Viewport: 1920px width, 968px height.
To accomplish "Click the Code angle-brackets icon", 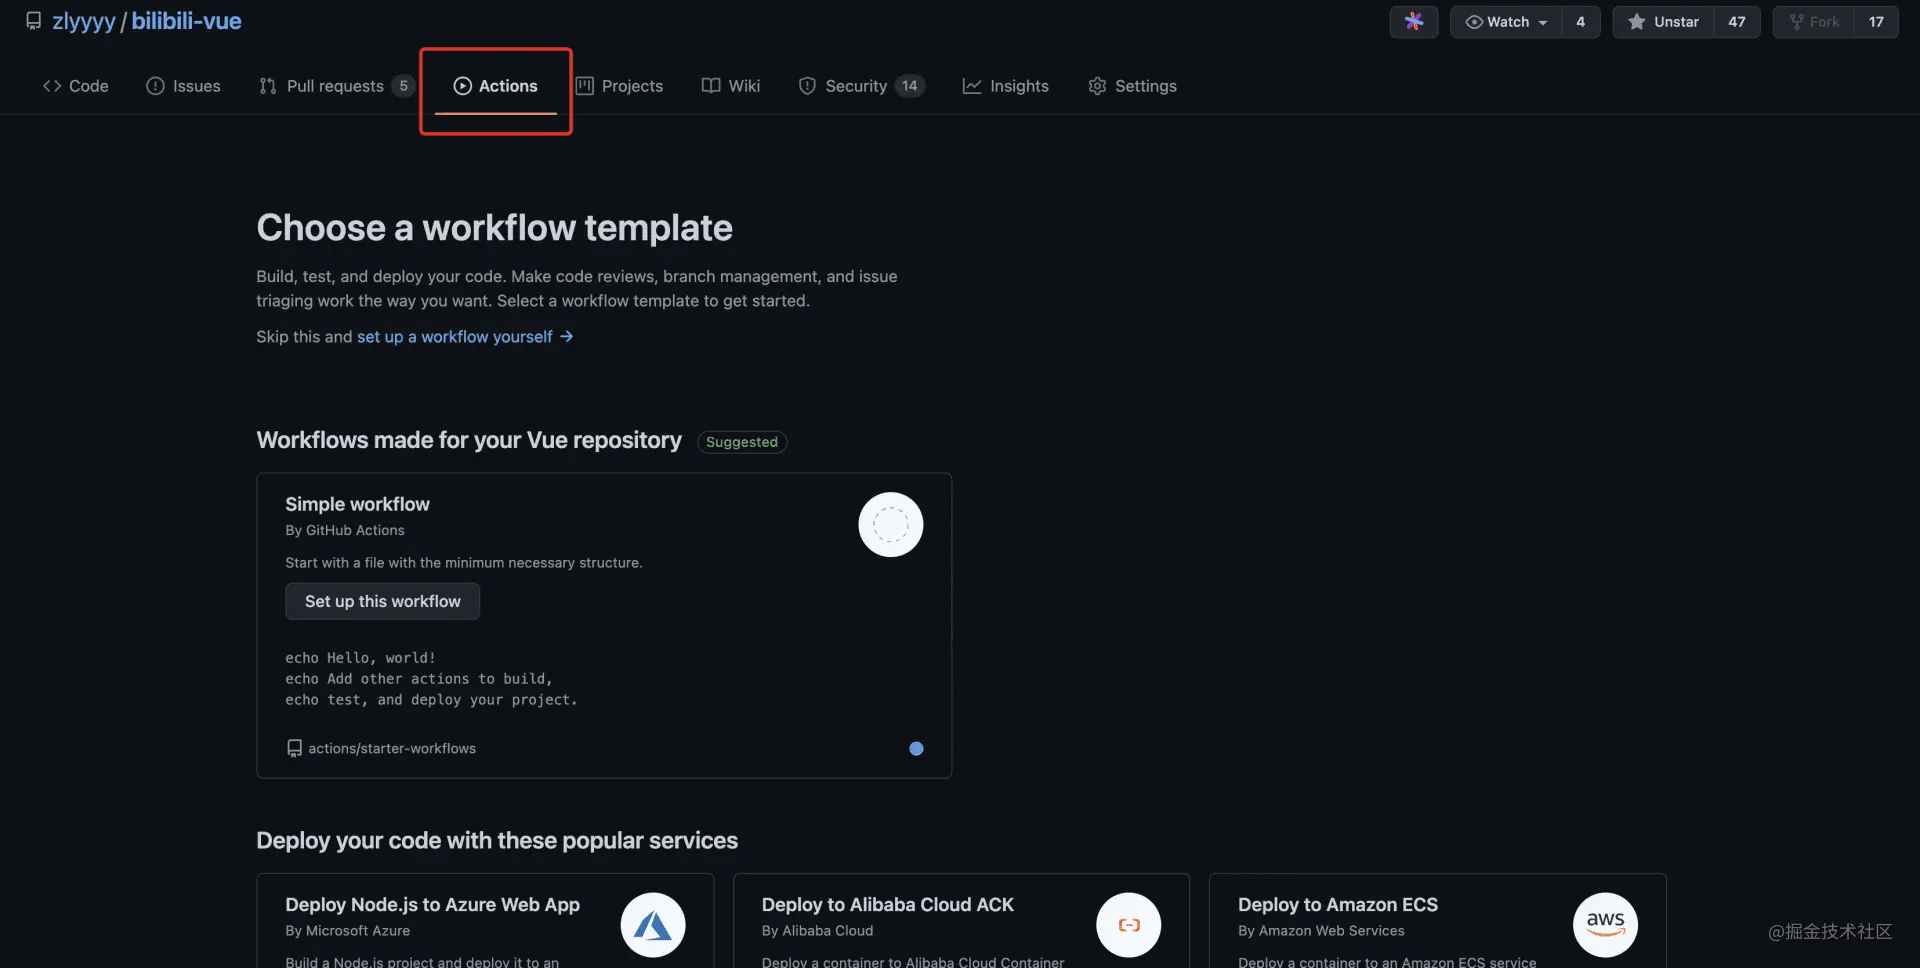I will coord(52,86).
